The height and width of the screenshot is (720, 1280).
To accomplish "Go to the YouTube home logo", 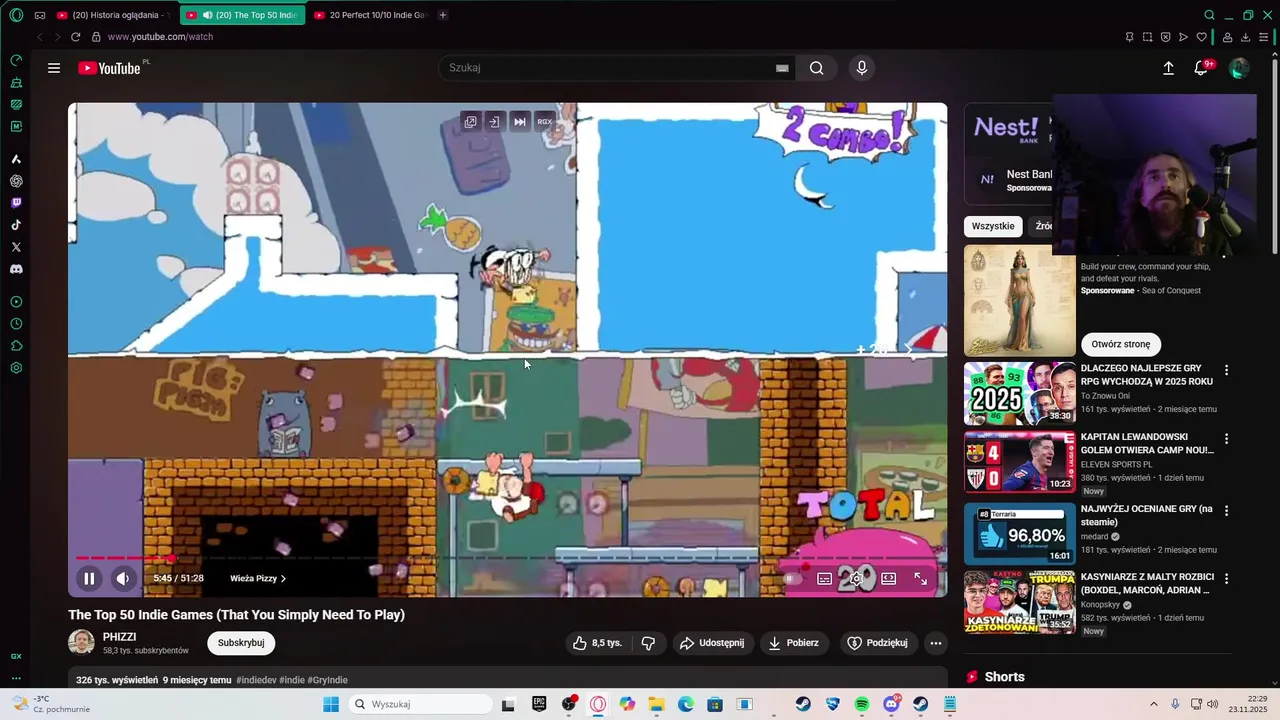I will [109, 68].
